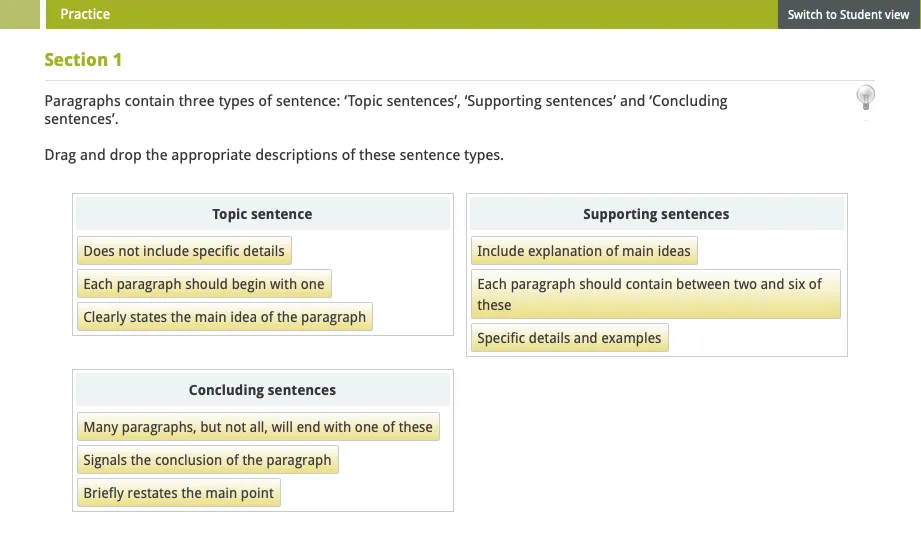Switch to Student view
The width and height of the screenshot is (921, 547).
coord(848,14)
